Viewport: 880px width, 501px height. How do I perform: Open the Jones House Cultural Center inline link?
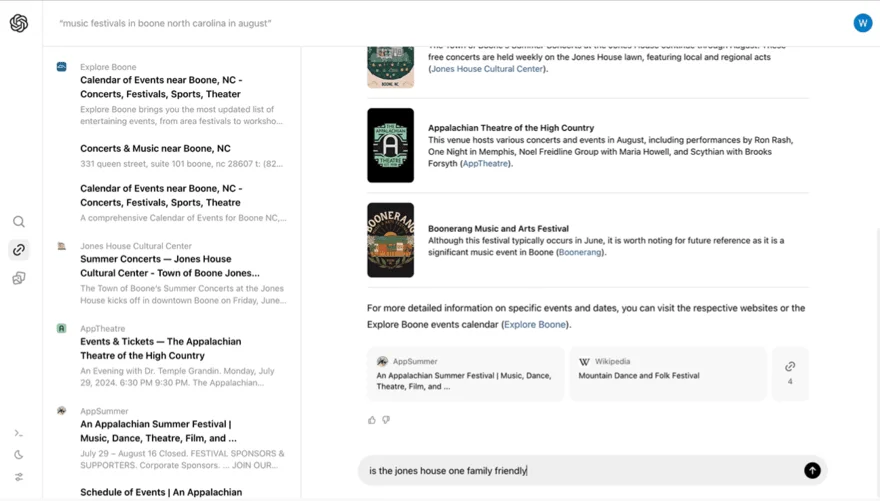487,68
